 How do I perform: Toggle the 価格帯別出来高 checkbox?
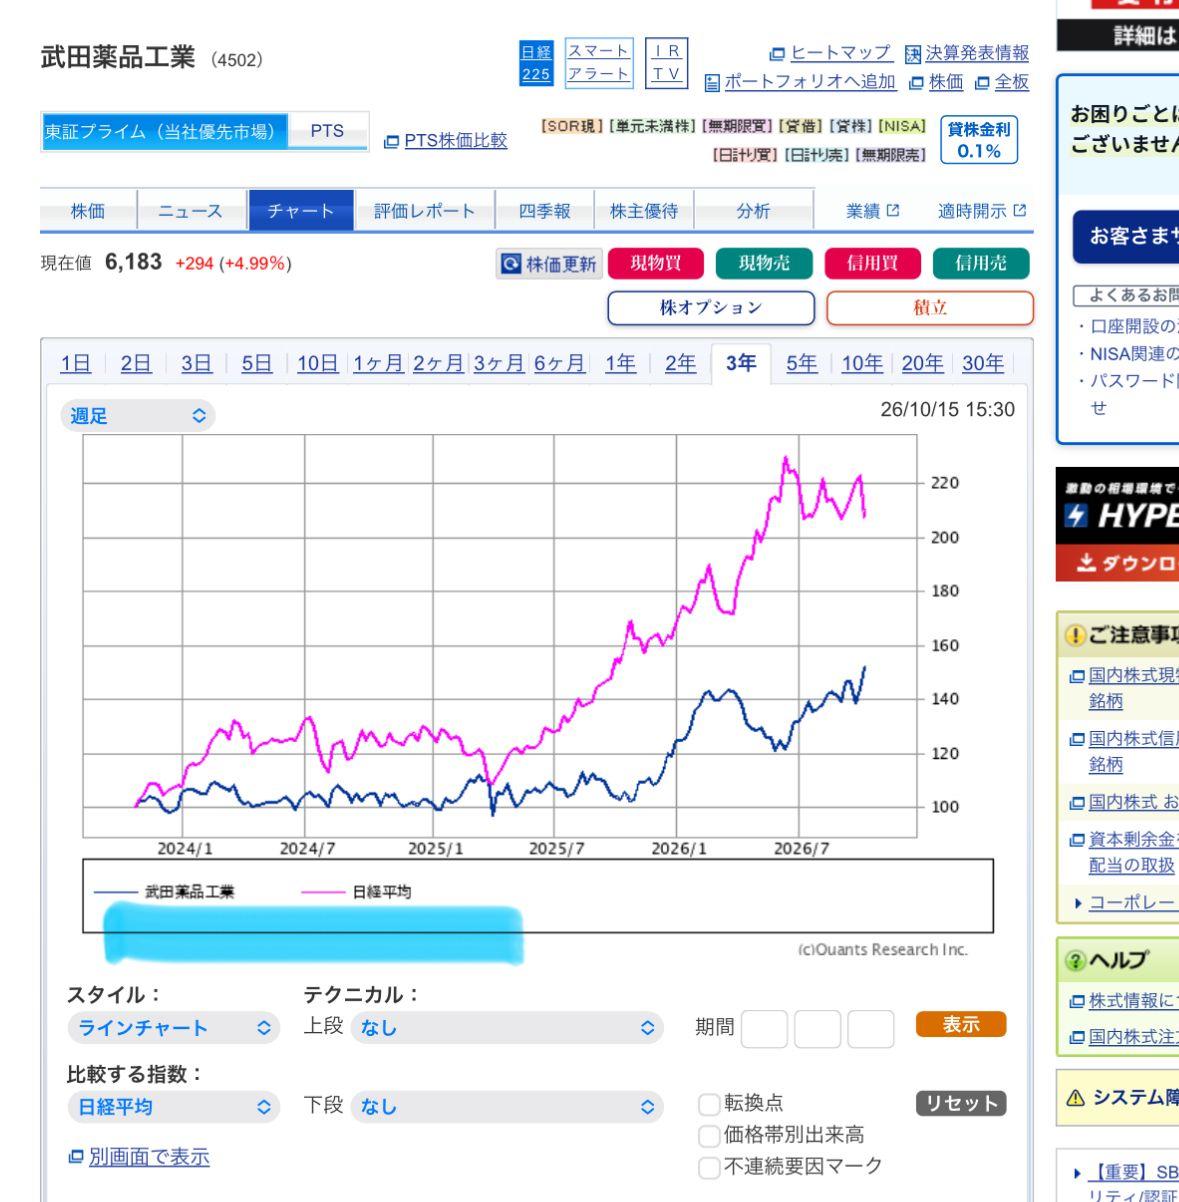click(709, 1135)
